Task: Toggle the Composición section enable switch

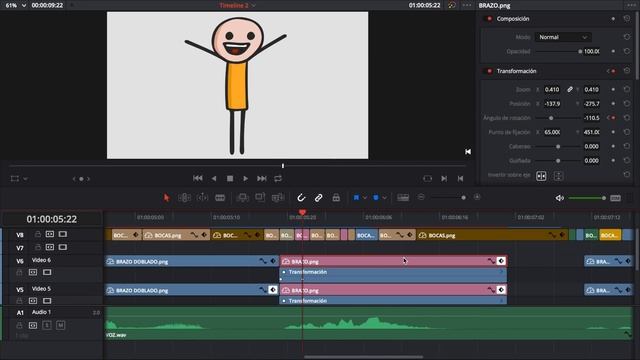Action: (x=489, y=19)
